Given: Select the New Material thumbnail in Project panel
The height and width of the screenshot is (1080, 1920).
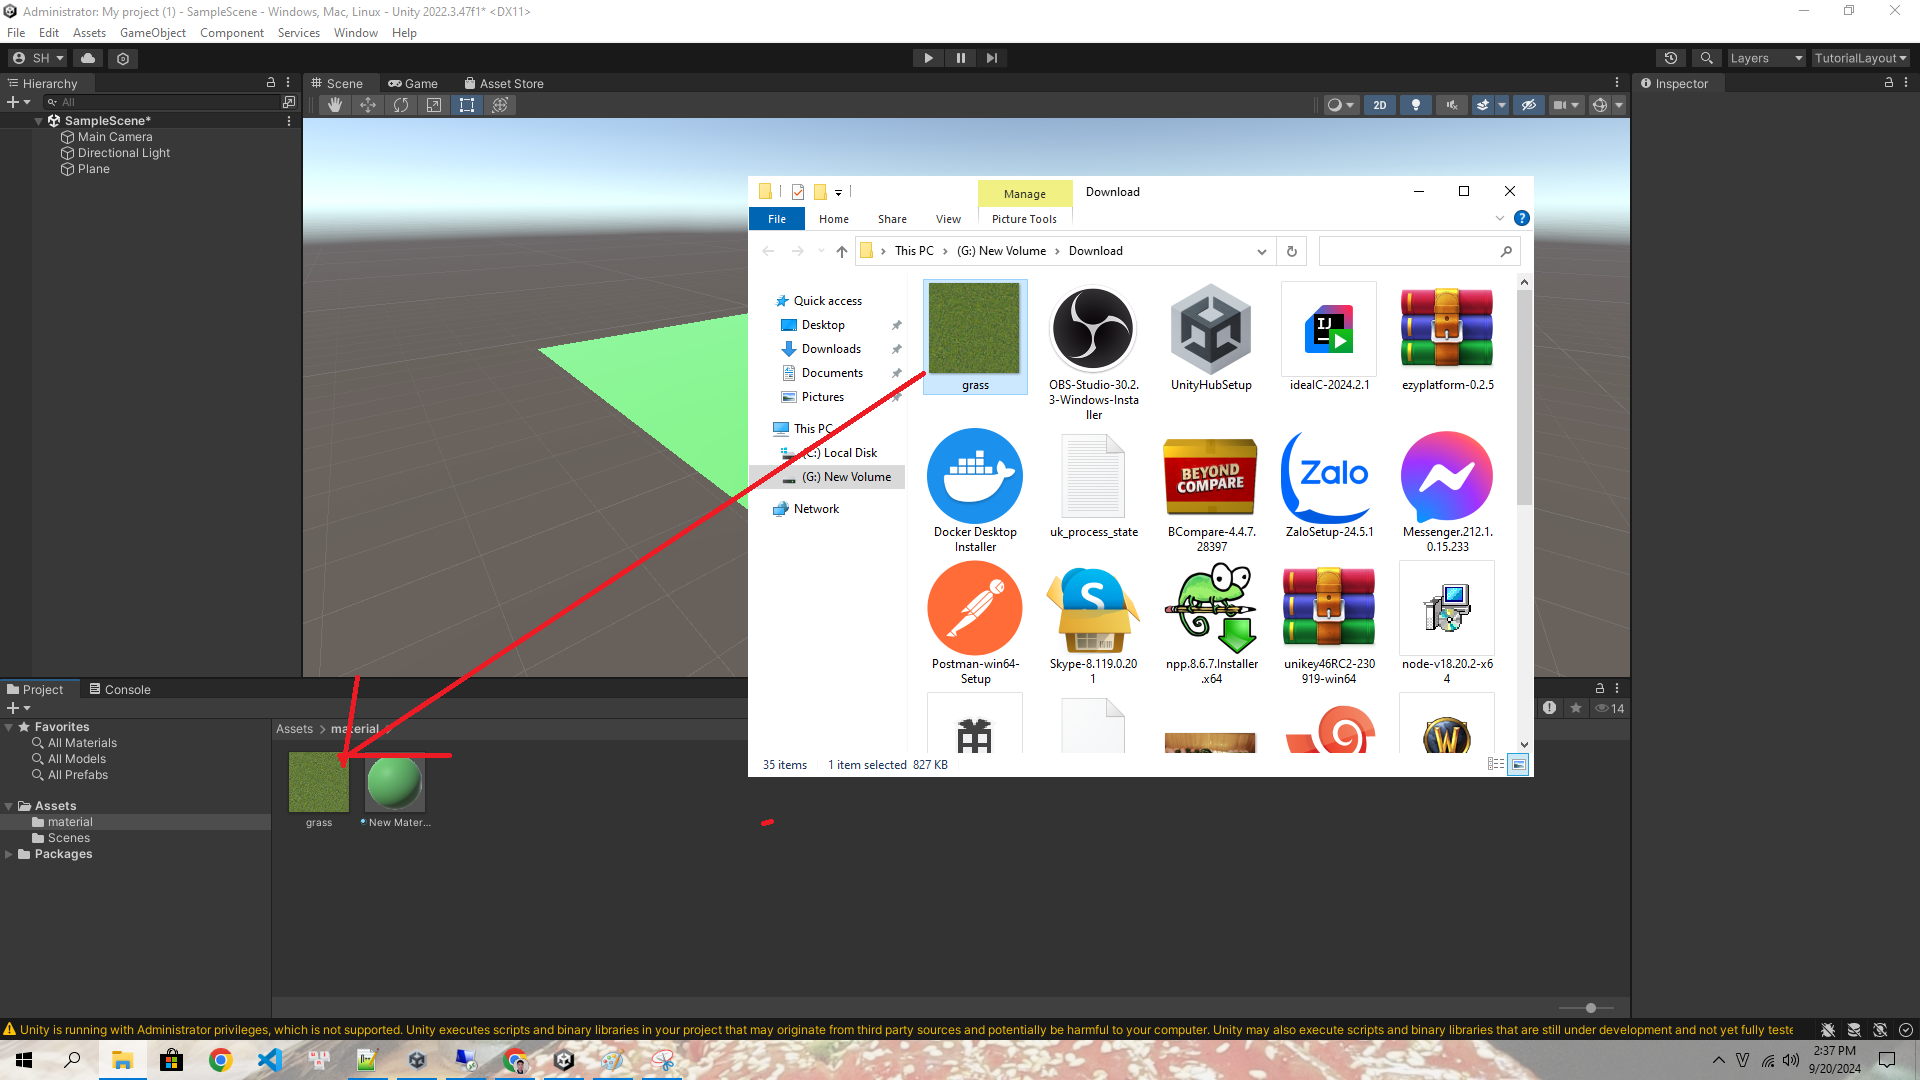Looking at the screenshot, I should click(x=394, y=783).
